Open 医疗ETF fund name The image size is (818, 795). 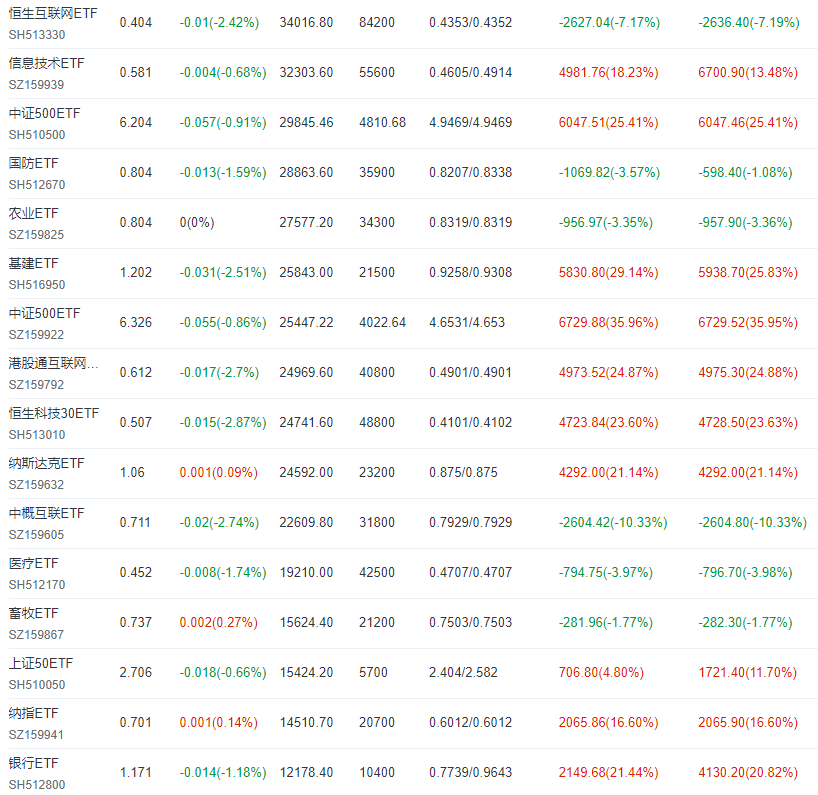pos(34,564)
